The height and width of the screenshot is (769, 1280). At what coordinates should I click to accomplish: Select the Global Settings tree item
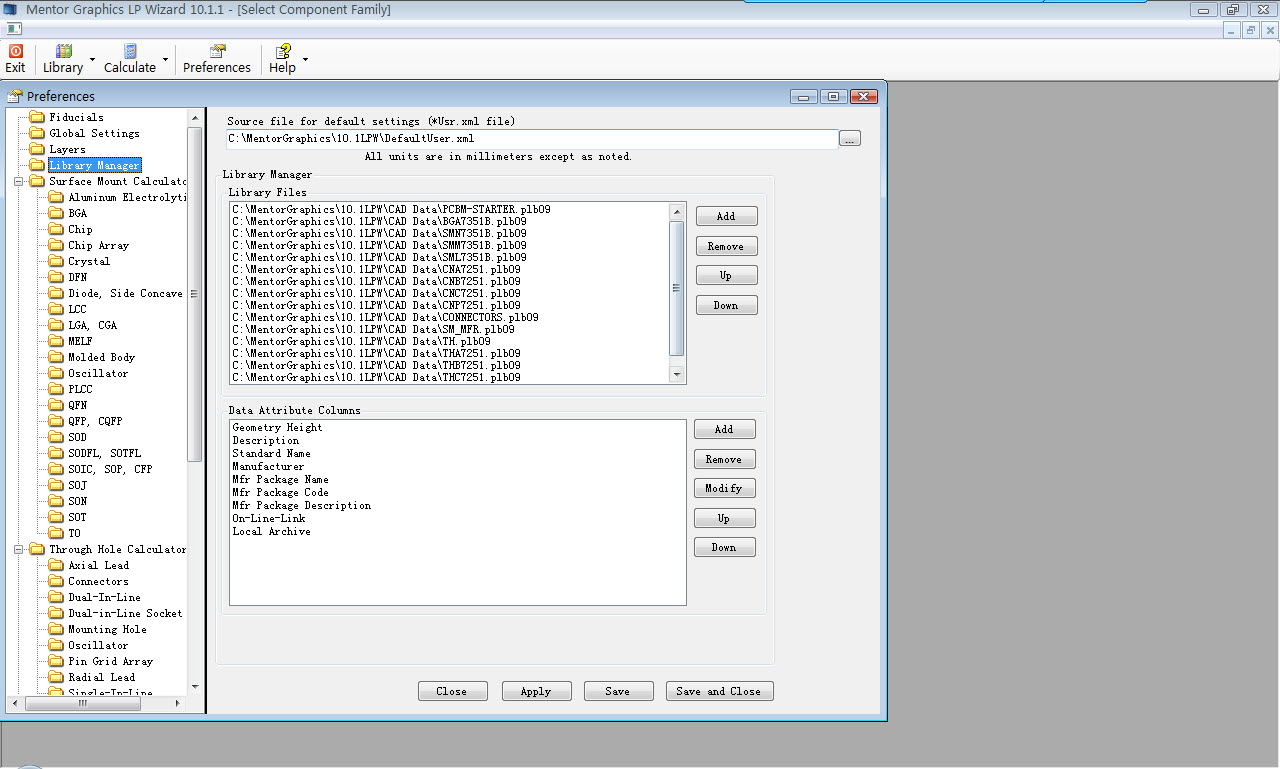click(95, 133)
